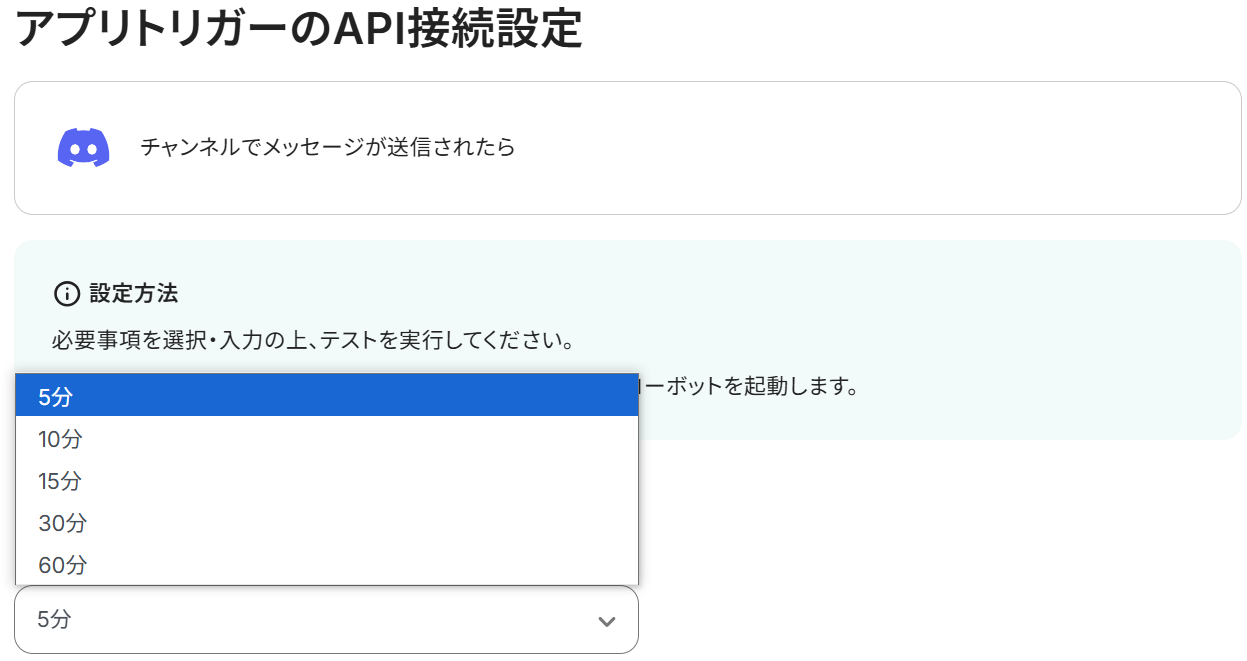
Task: Click the info icon beside 設定方法
Action: (66, 294)
